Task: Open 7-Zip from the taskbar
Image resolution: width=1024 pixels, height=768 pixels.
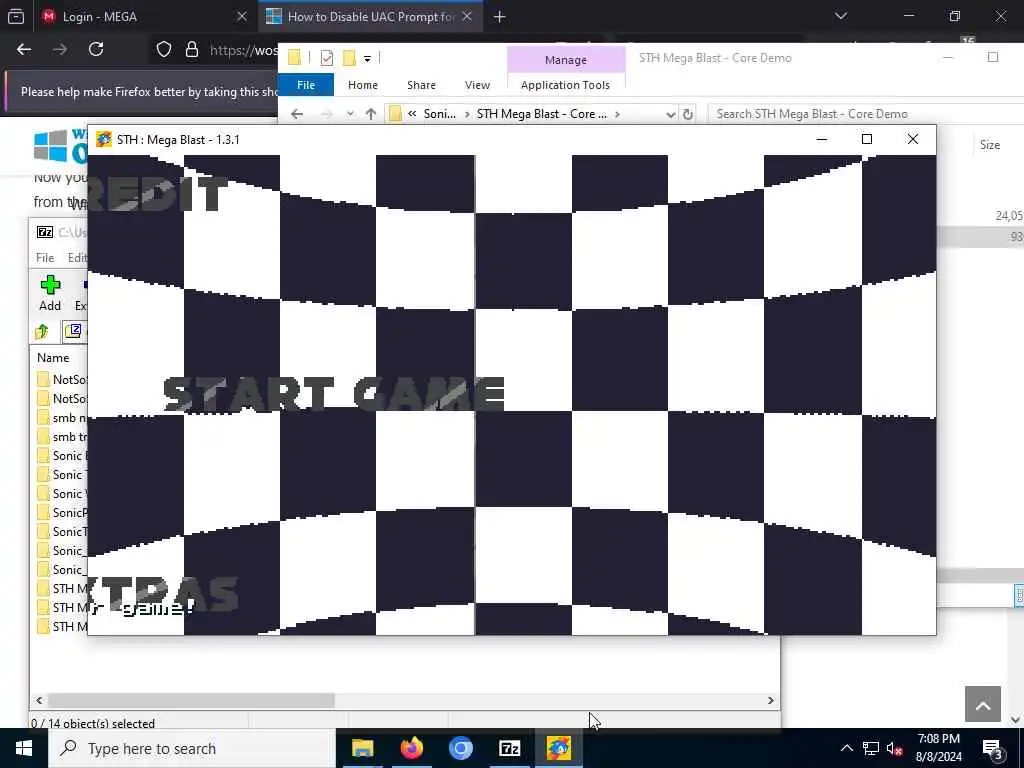Action: [x=509, y=748]
